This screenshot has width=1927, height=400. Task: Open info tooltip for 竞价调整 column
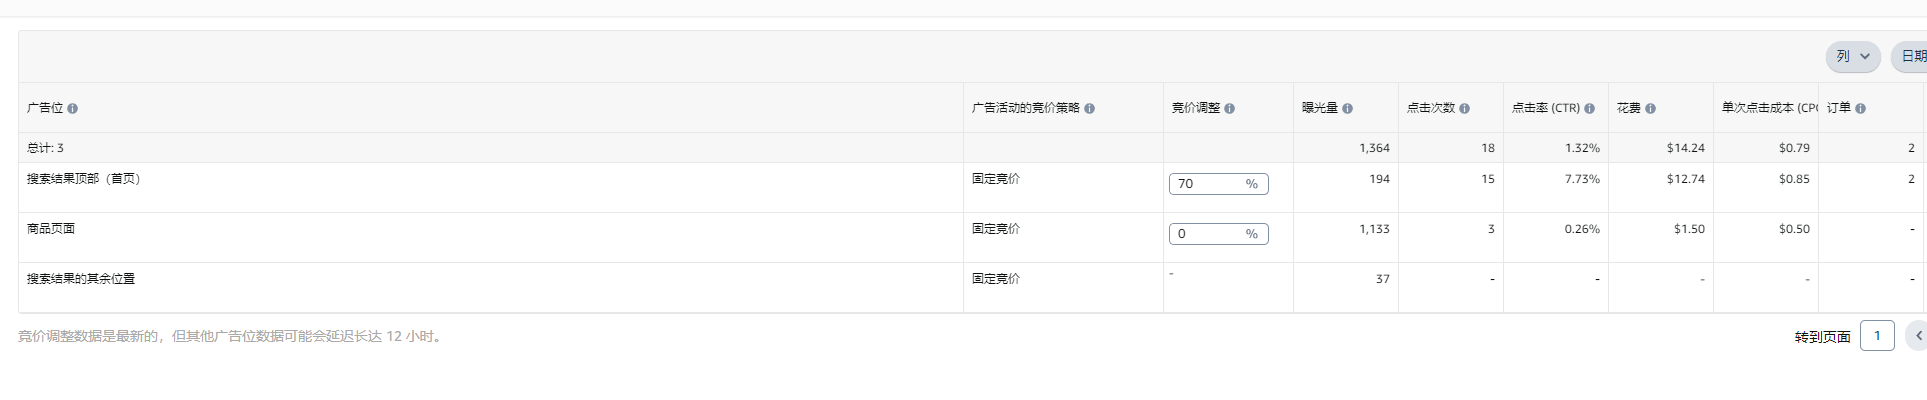[x=1229, y=108]
